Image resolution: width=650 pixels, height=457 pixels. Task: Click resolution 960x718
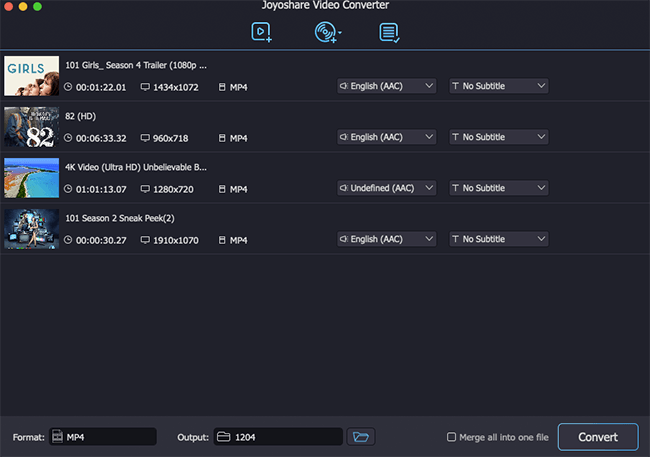coord(170,139)
